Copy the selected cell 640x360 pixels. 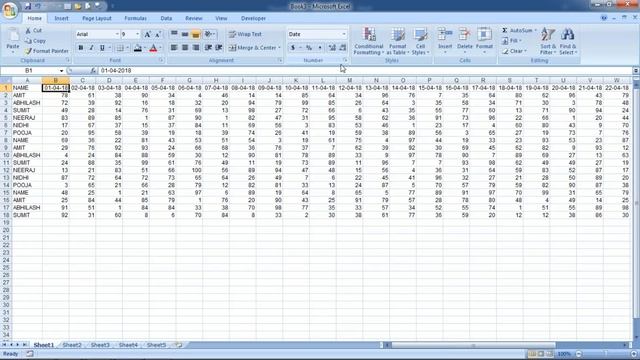pos(35,41)
